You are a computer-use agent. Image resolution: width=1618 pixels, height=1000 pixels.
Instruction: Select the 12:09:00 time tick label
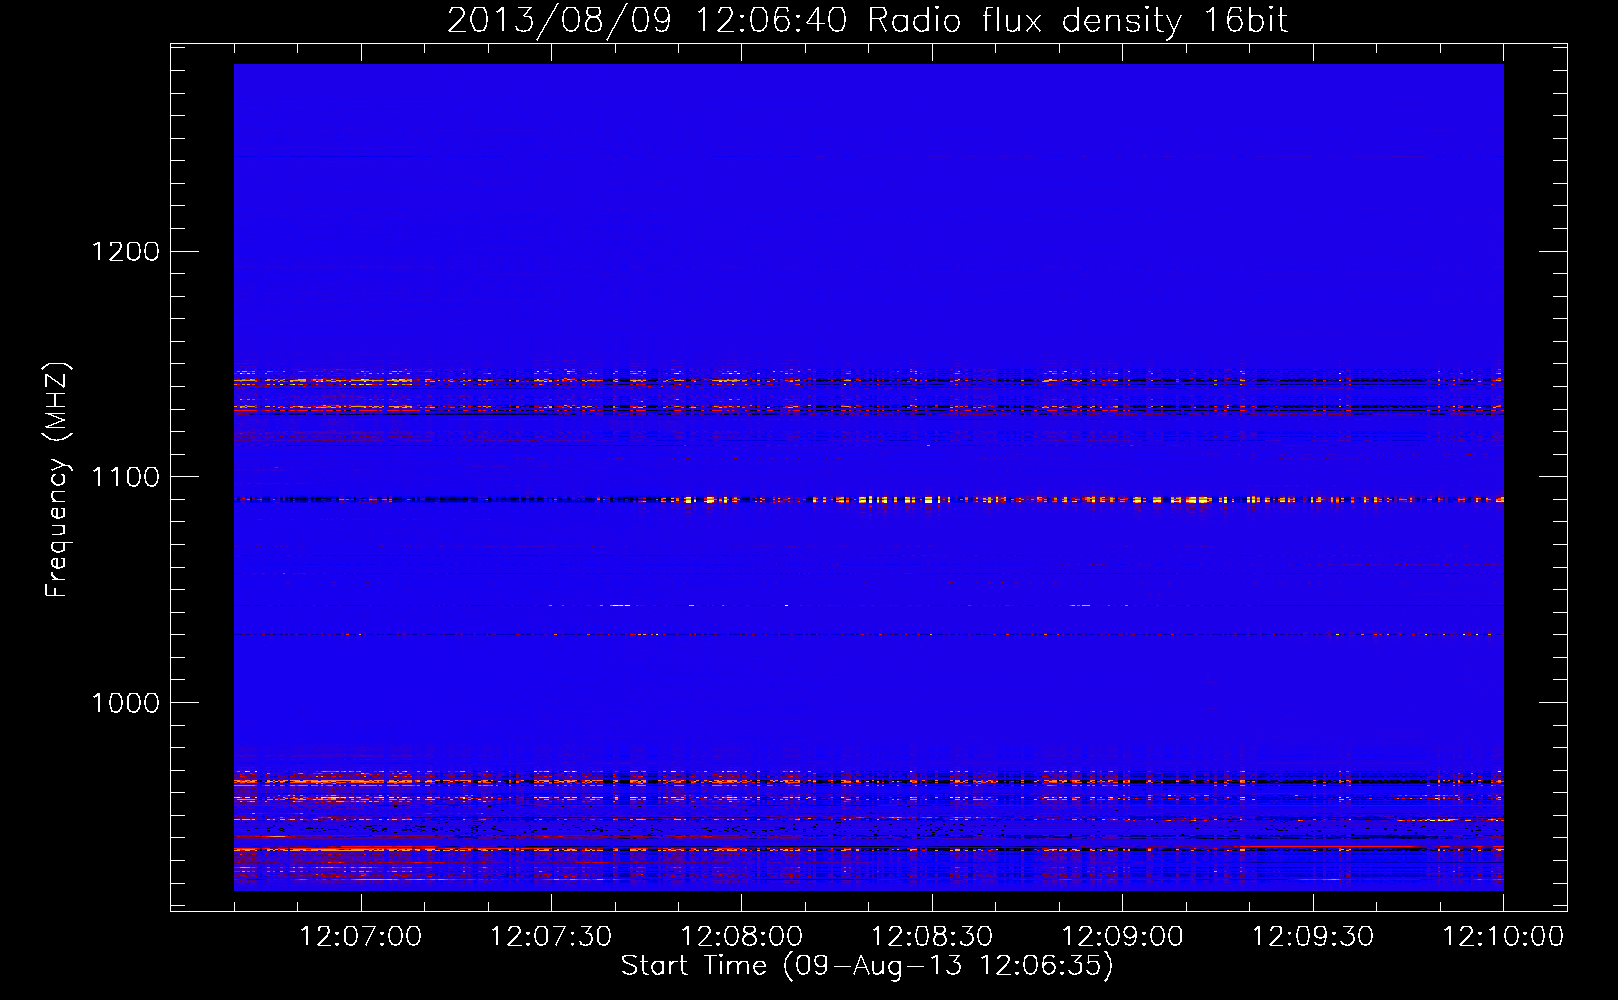[x=1122, y=936]
